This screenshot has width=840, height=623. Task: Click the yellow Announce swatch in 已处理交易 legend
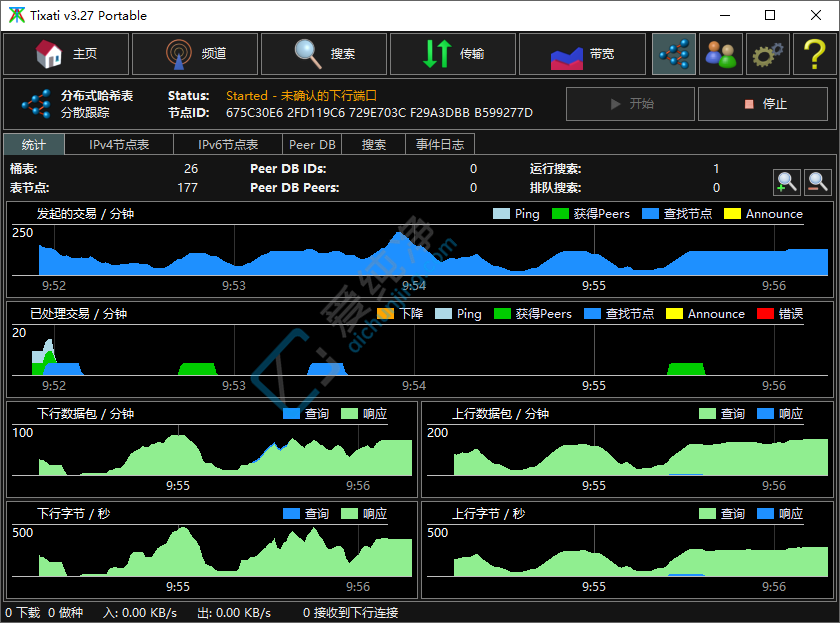[674, 314]
